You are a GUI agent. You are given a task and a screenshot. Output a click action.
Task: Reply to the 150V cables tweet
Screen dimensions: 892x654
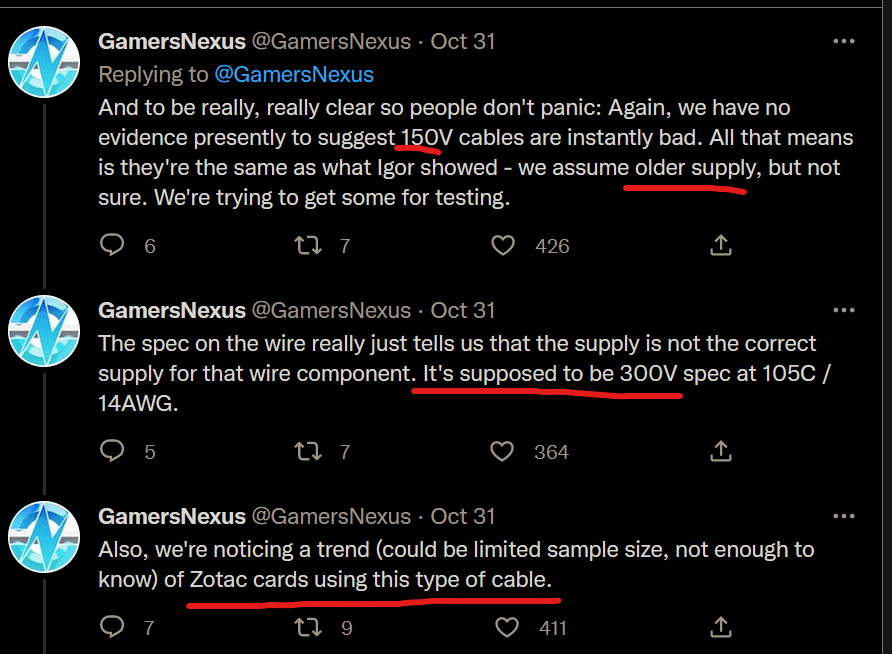113,245
